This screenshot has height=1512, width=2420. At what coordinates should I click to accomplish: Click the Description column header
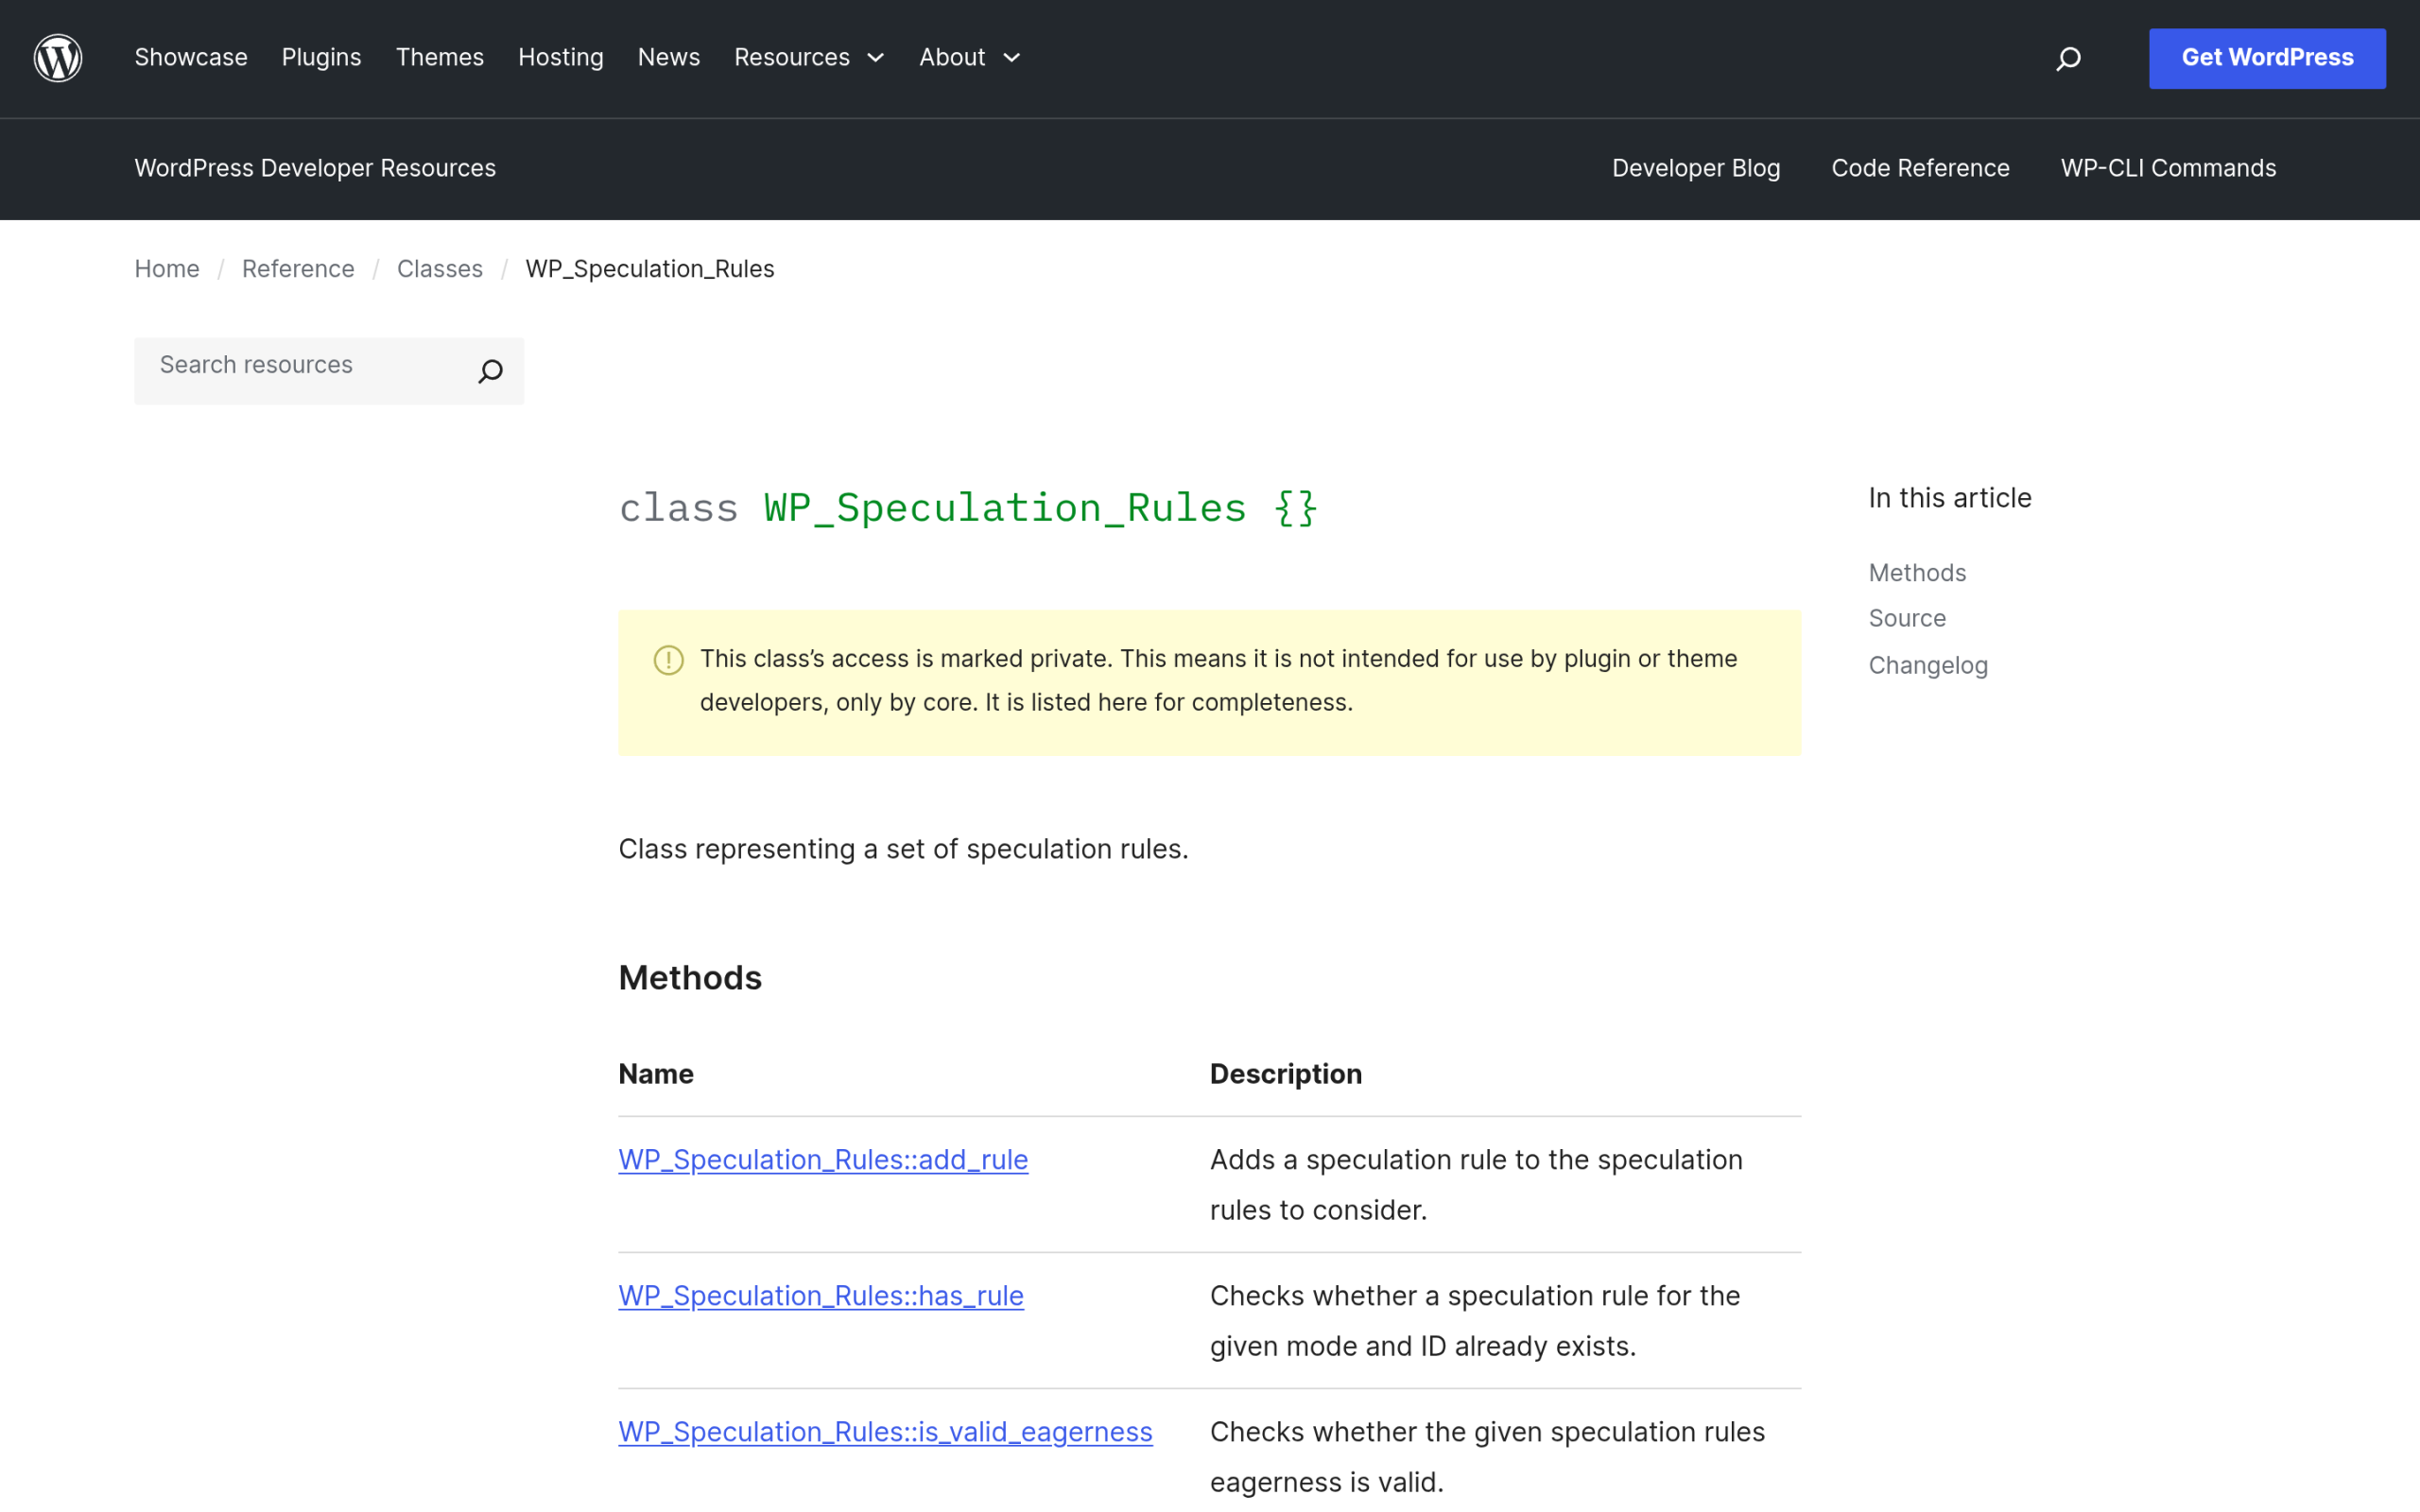[x=1286, y=1074]
